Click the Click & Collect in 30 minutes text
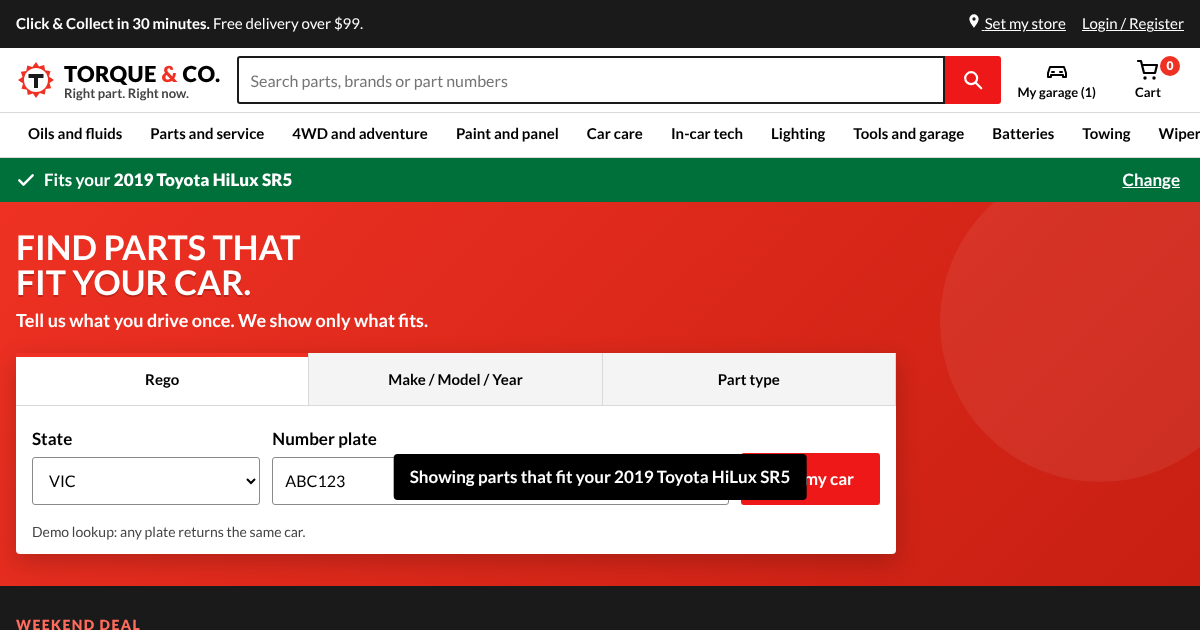1200x630 pixels. [113, 24]
